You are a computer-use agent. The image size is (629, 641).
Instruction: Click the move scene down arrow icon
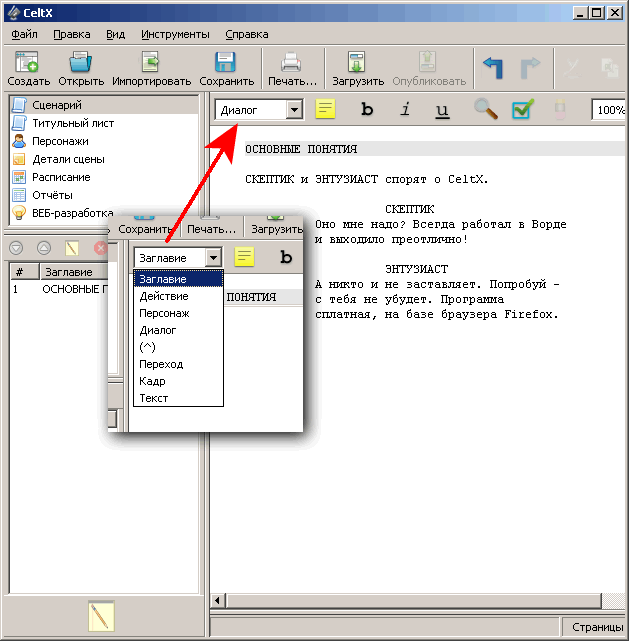tap(16, 248)
